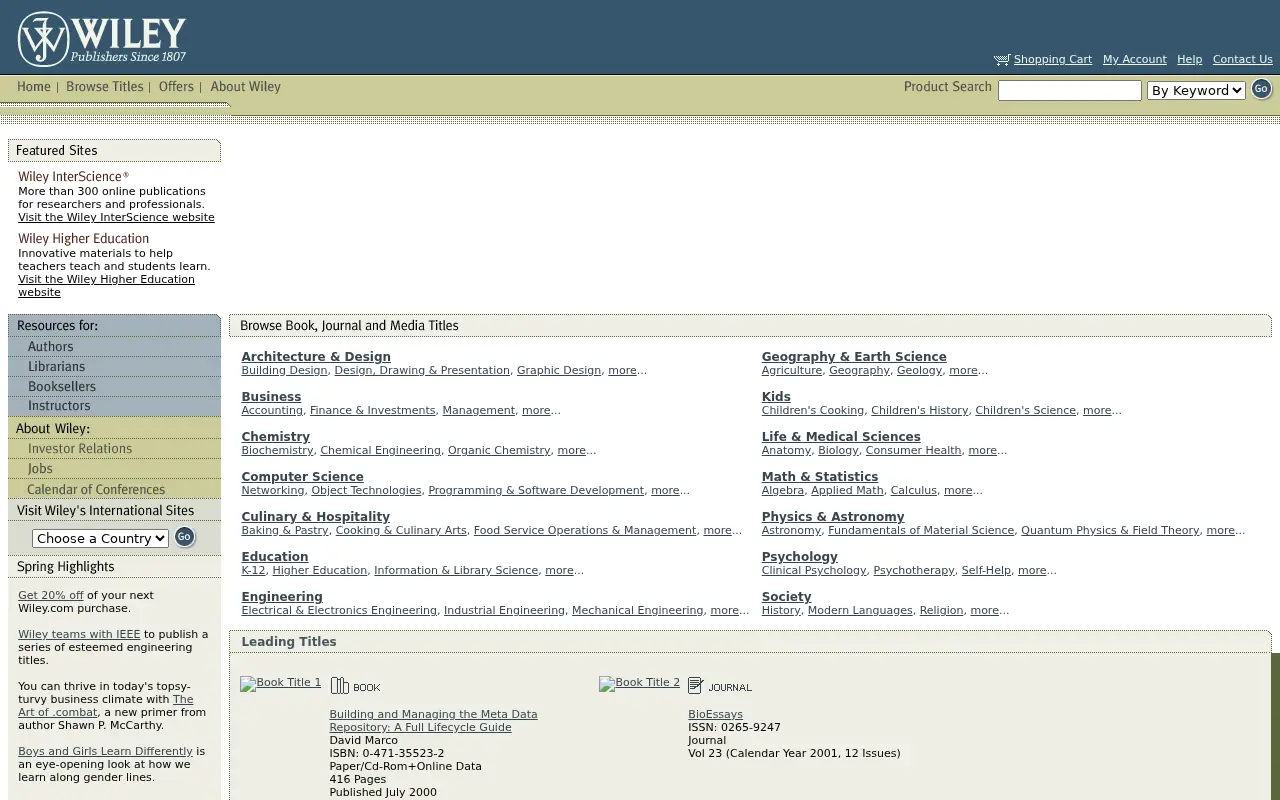Open the Geography & Earth Science category
This screenshot has height=800, width=1280.
[x=854, y=357]
